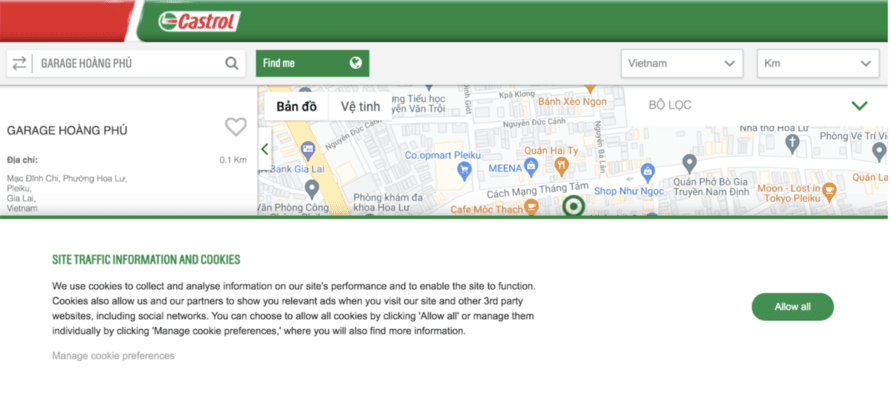Screen dimensions: 891x398
Task: Click the Phòng Vé Trí Việt map pin
Action: pos(879,152)
